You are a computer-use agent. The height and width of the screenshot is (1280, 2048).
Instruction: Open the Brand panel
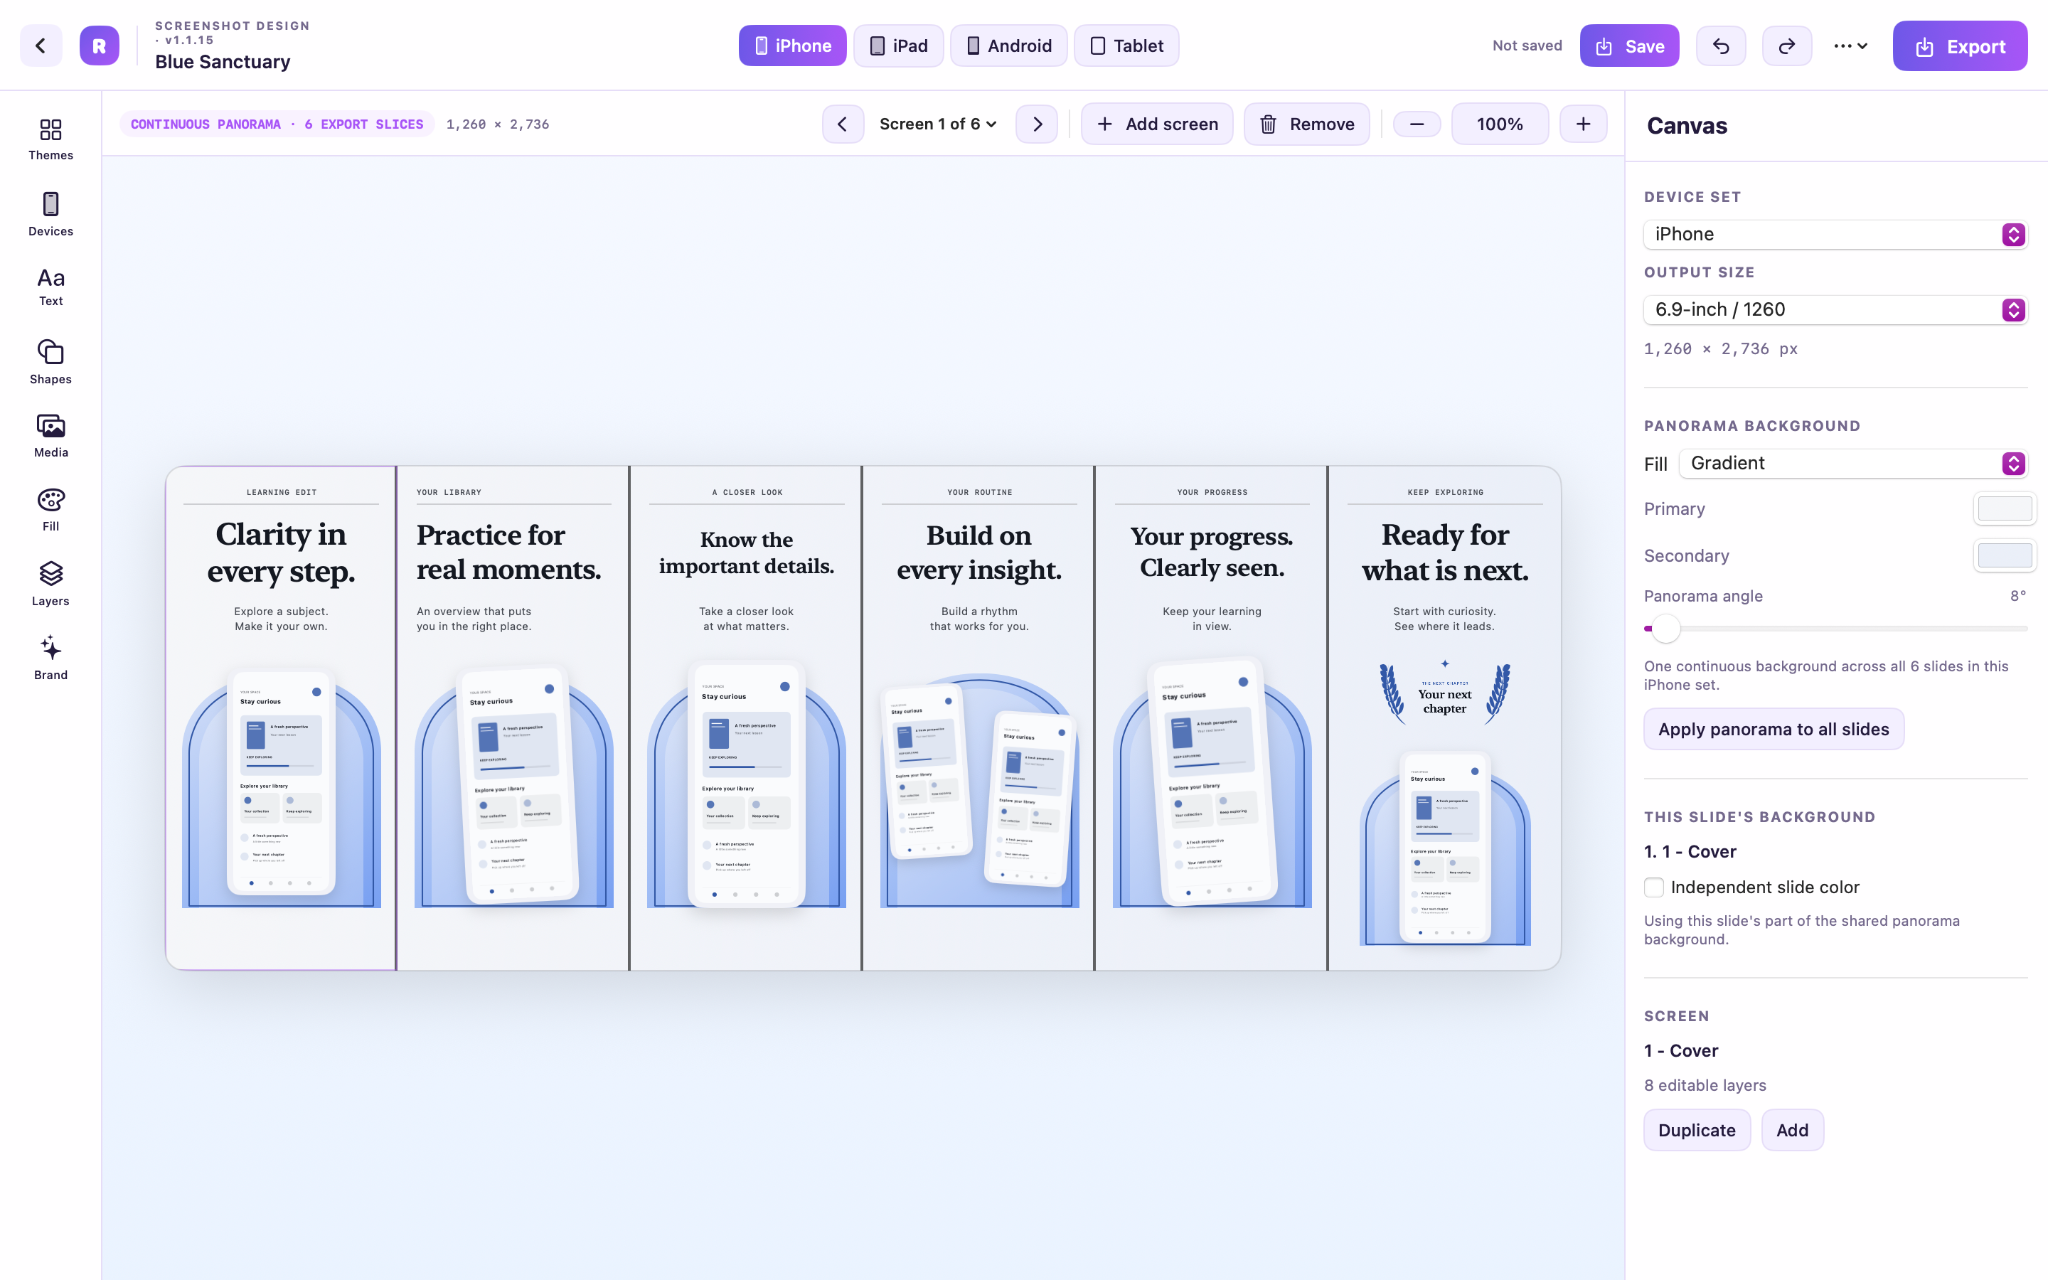(x=50, y=658)
